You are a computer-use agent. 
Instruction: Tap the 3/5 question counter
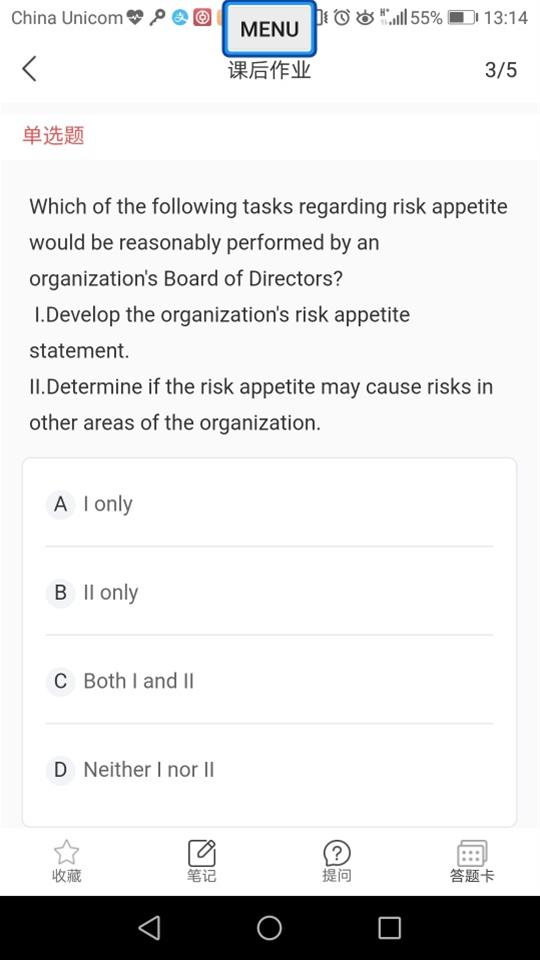pyautogui.click(x=501, y=70)
